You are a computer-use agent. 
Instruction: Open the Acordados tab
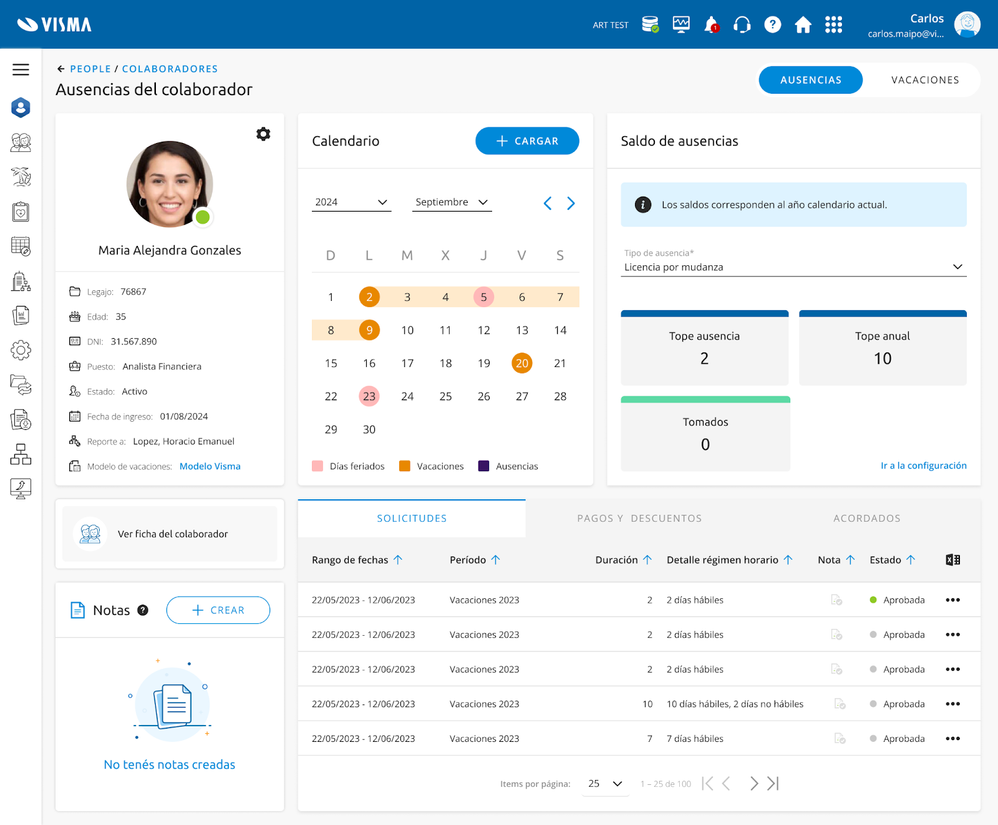(x=866, y=518)
